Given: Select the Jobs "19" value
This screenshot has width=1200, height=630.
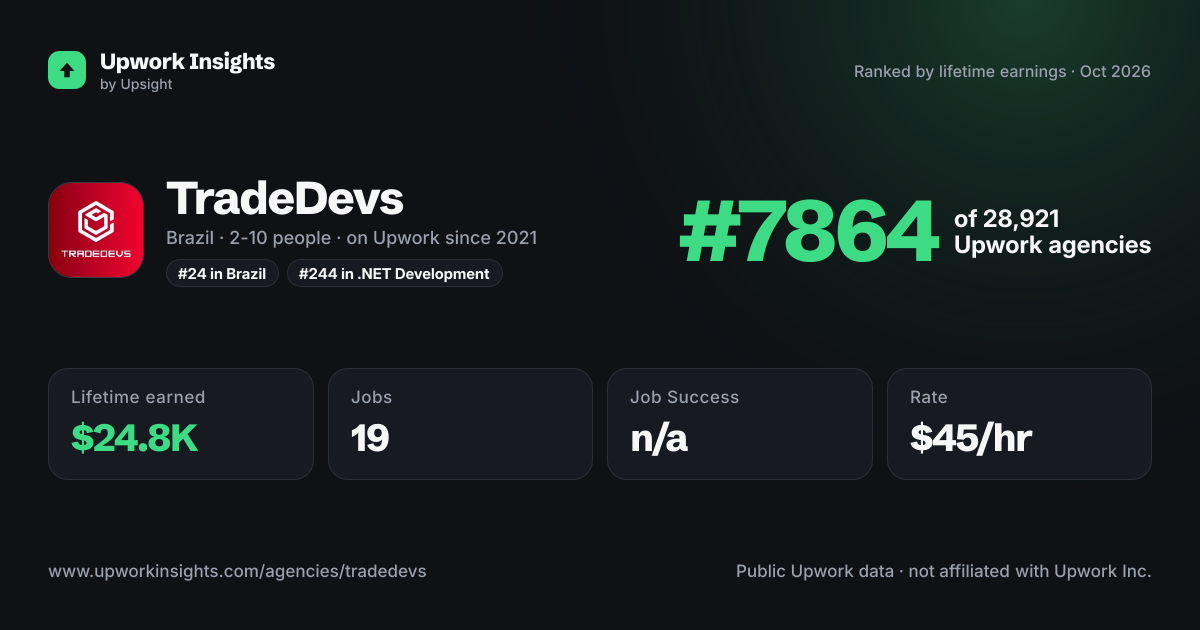Looking at the screenshot, I should point(370,438).
